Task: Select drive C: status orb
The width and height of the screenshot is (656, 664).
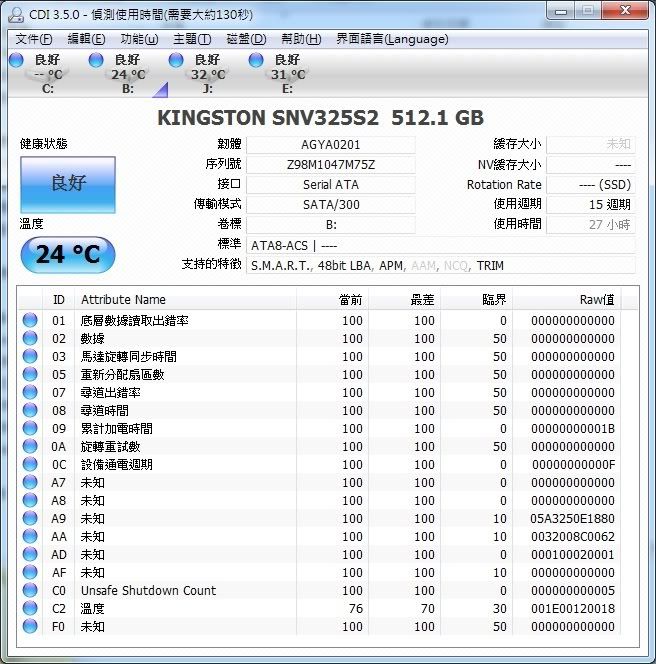Action: 17,60
